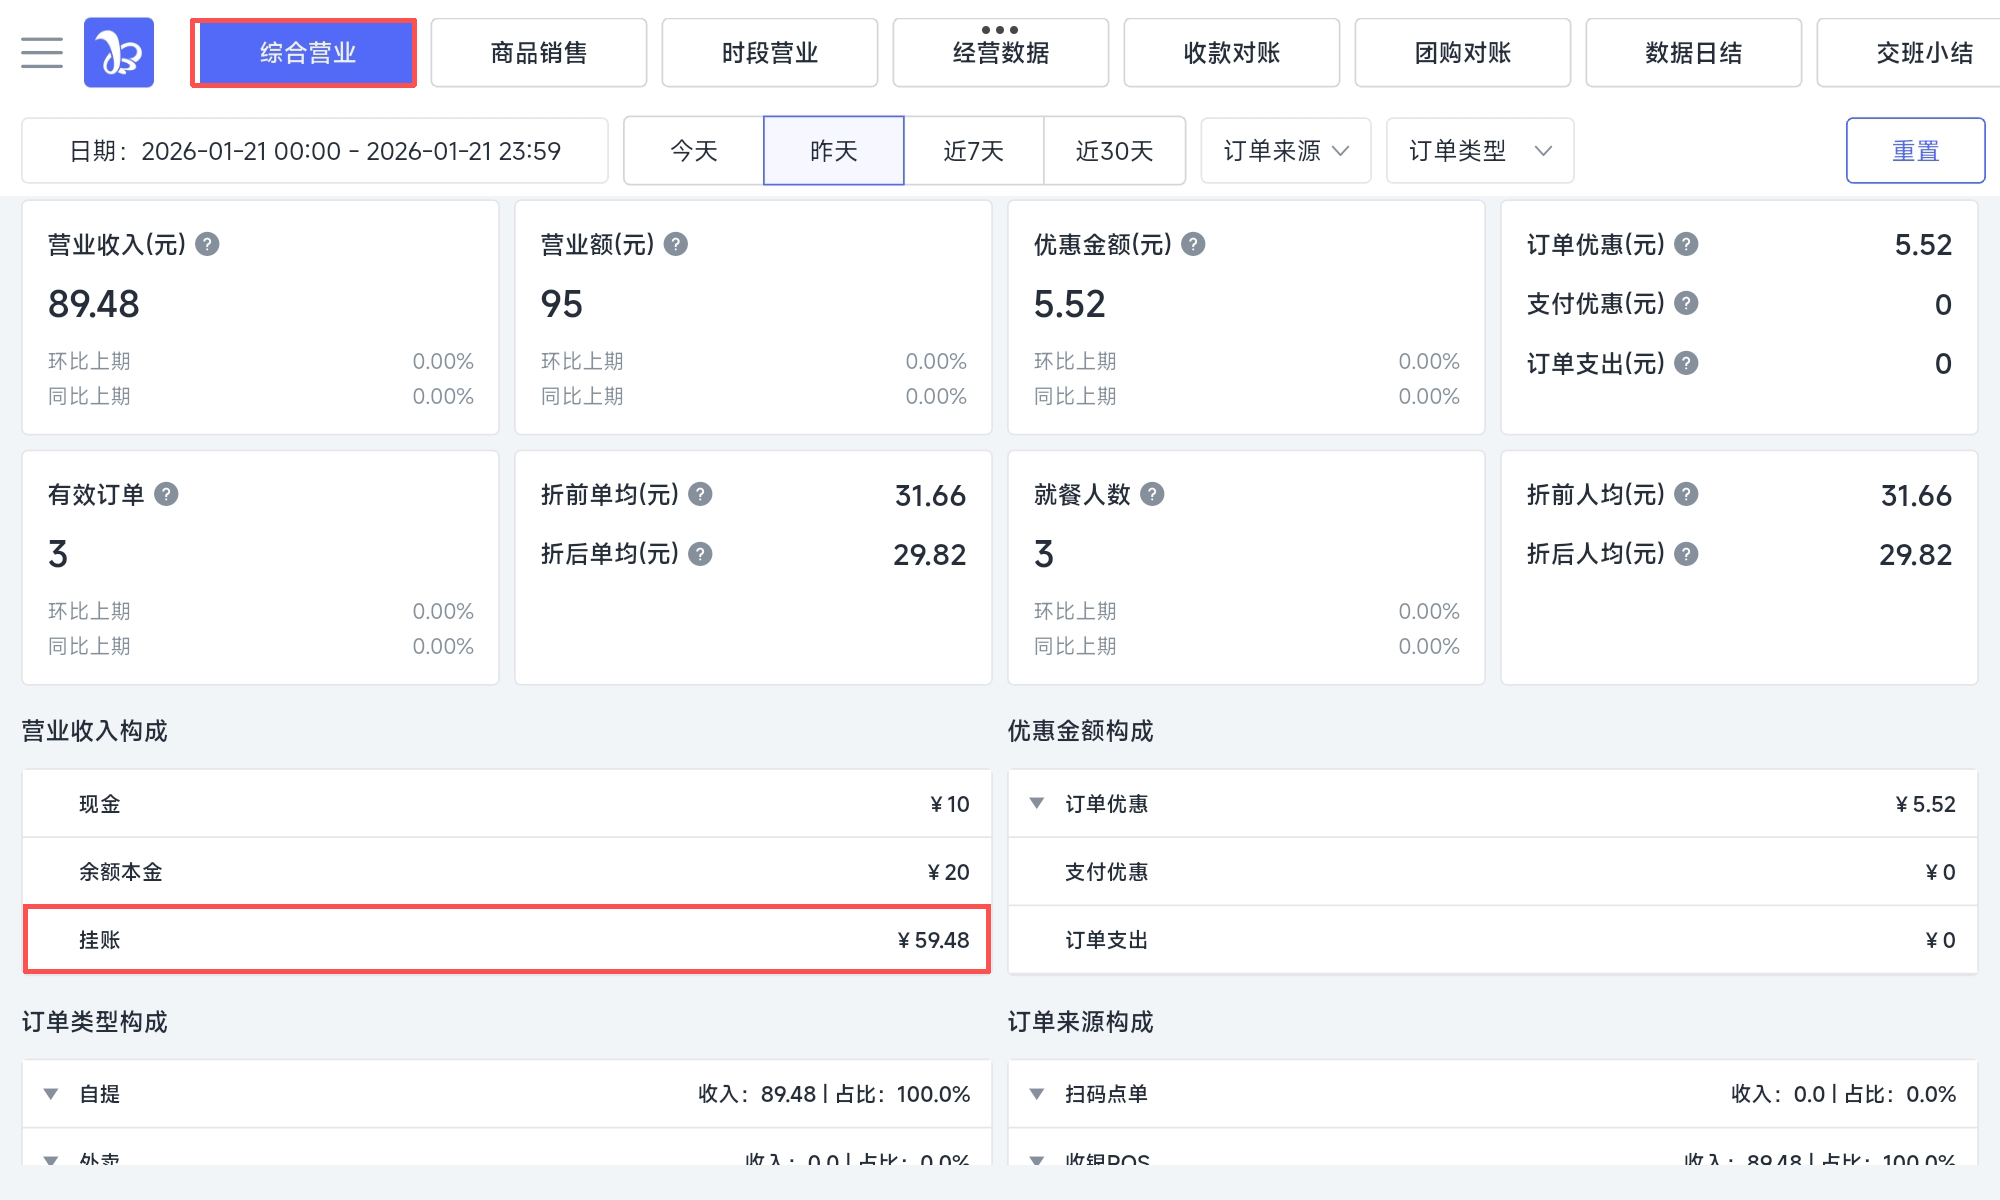Select the 今天 date range option
2000x1200 pixels.
(694, 151)
